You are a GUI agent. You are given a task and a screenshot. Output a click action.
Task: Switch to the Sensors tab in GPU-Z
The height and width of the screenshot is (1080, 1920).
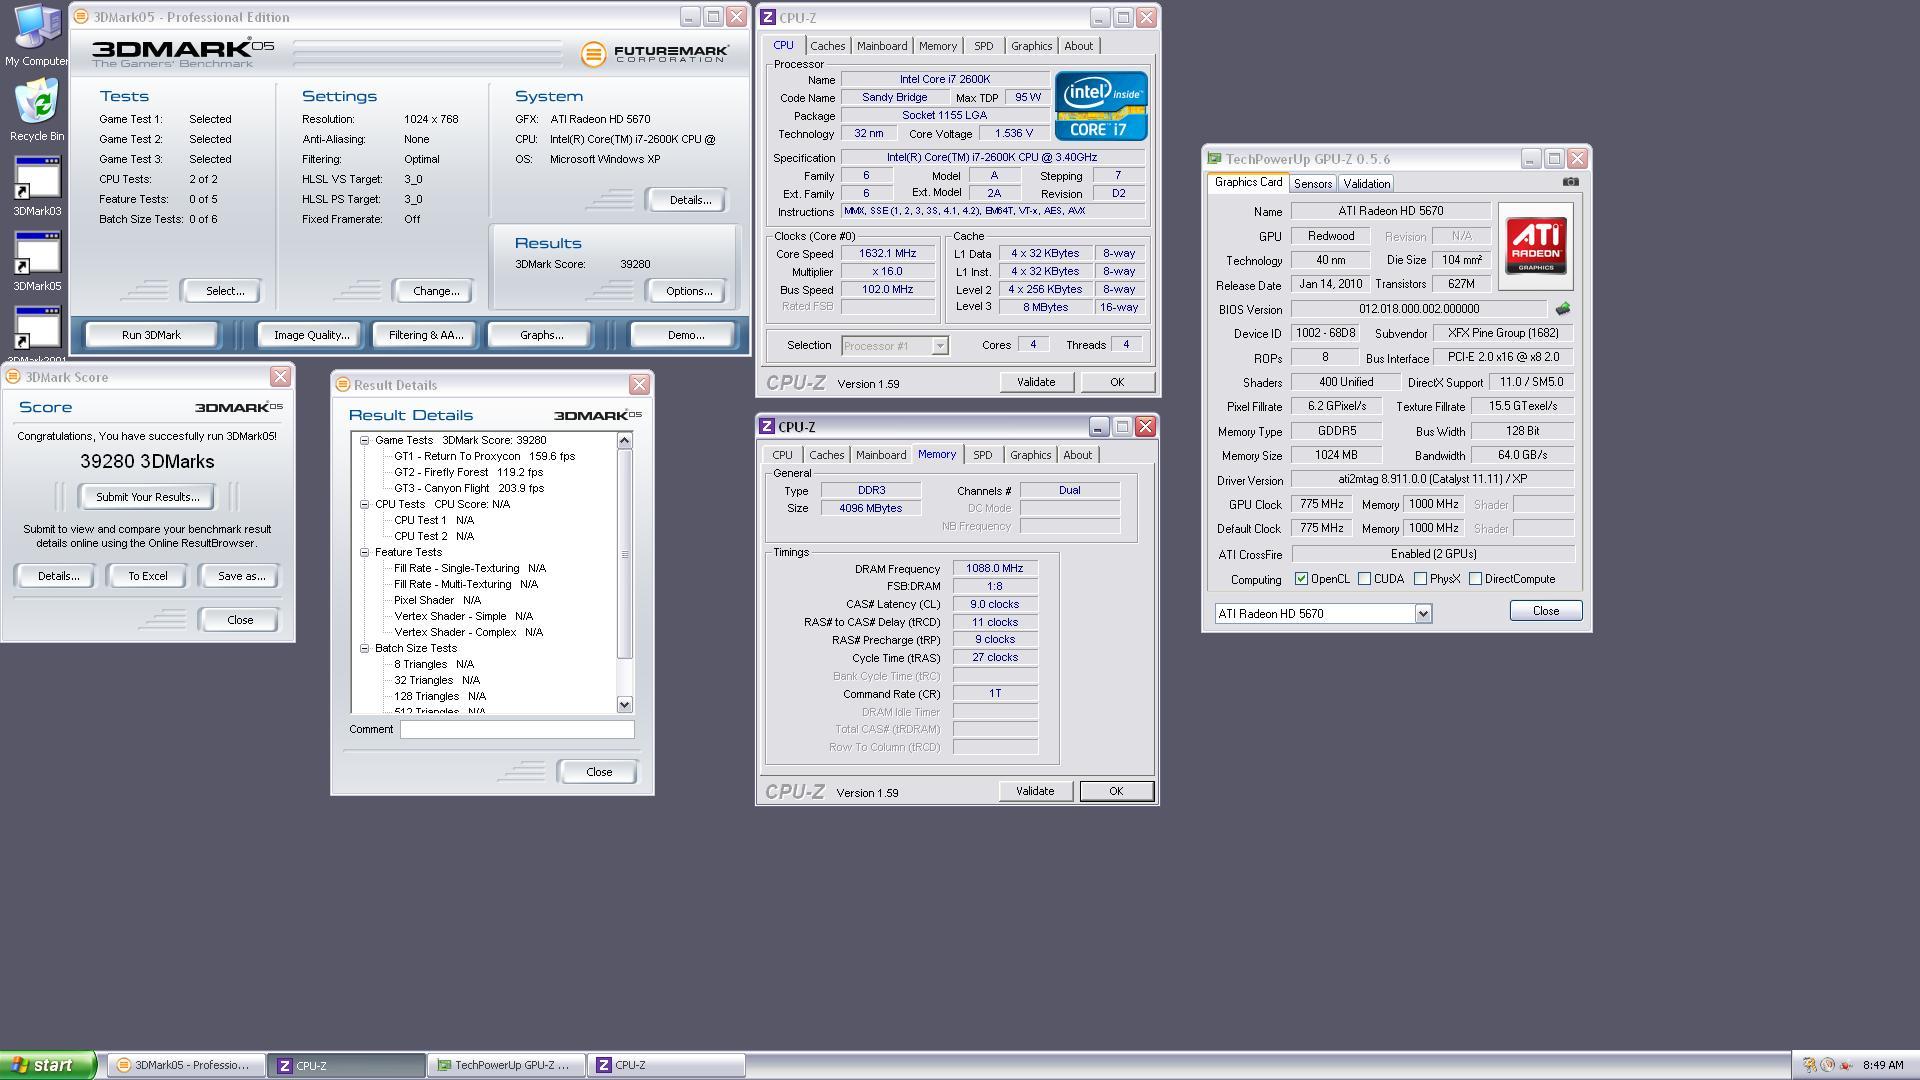pos(1312,184)
